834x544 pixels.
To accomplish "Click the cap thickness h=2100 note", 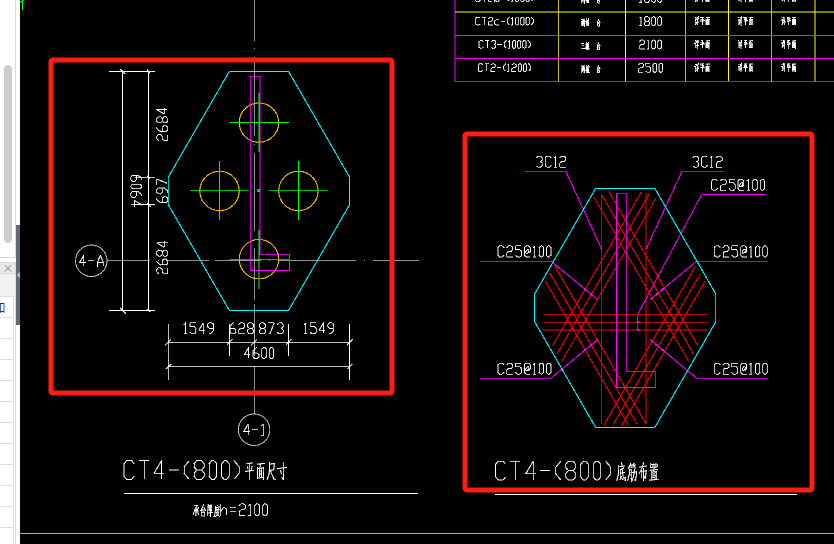I will 230,510.
